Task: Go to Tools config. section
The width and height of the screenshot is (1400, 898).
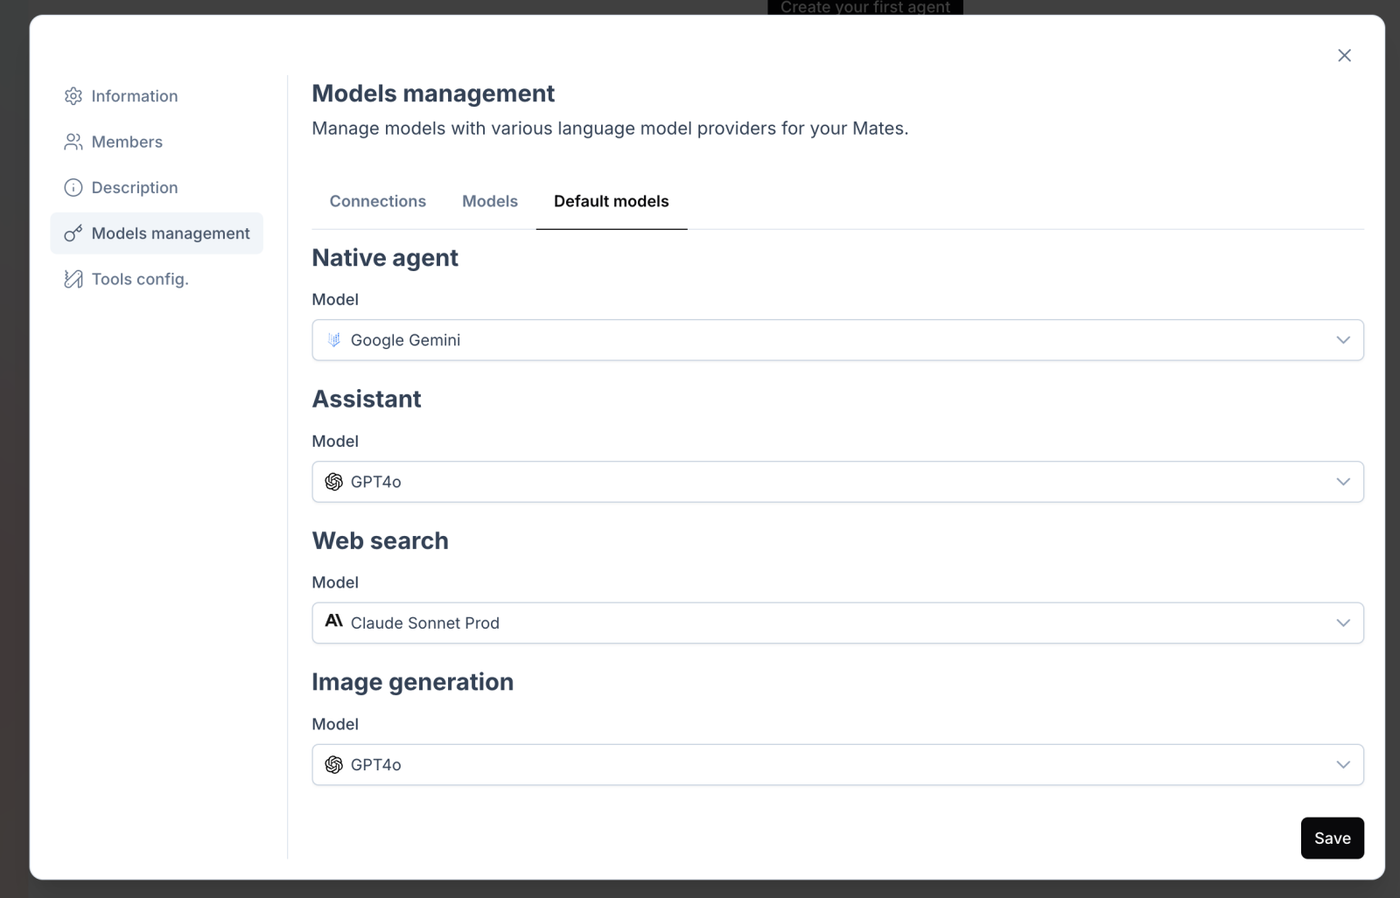Action: (x=140, y=279)
